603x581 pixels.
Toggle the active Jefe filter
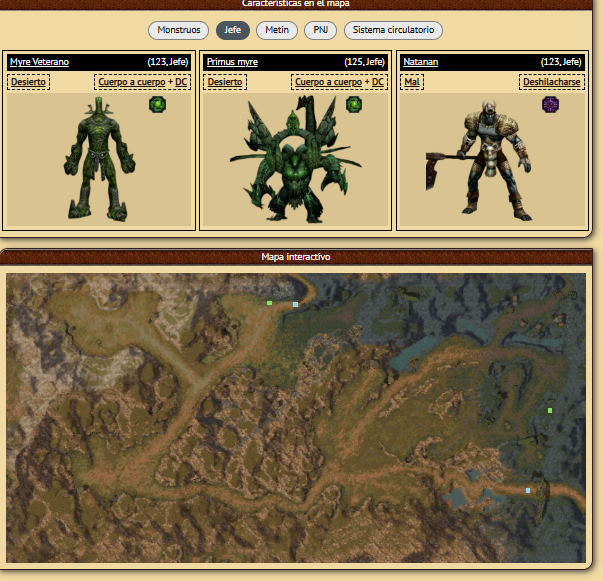point(232,30)
